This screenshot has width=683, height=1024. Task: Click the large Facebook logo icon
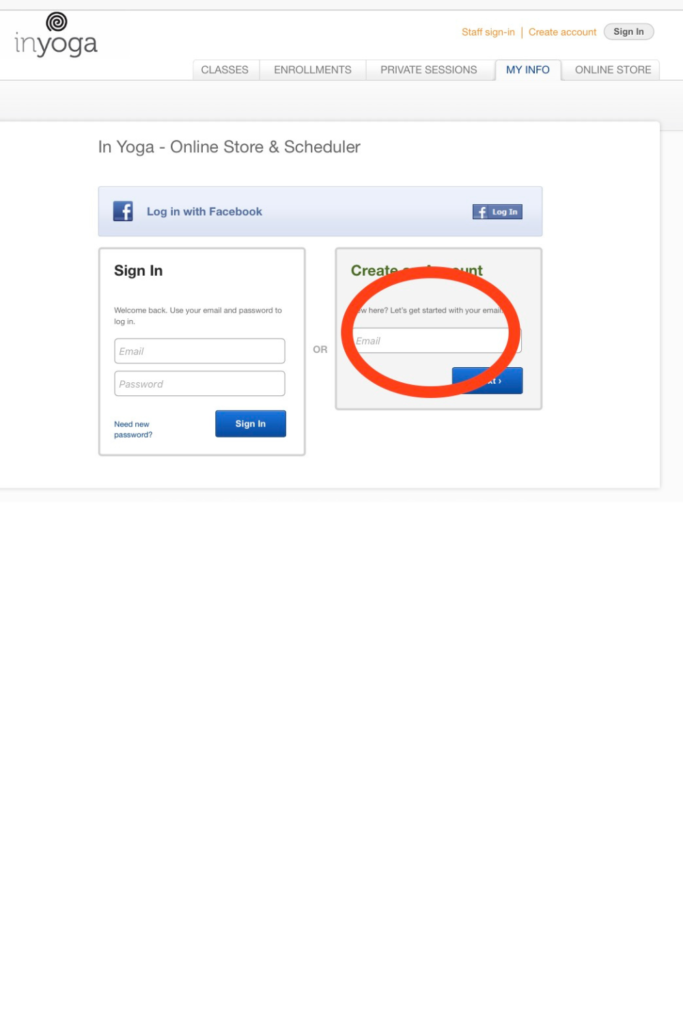123,211
